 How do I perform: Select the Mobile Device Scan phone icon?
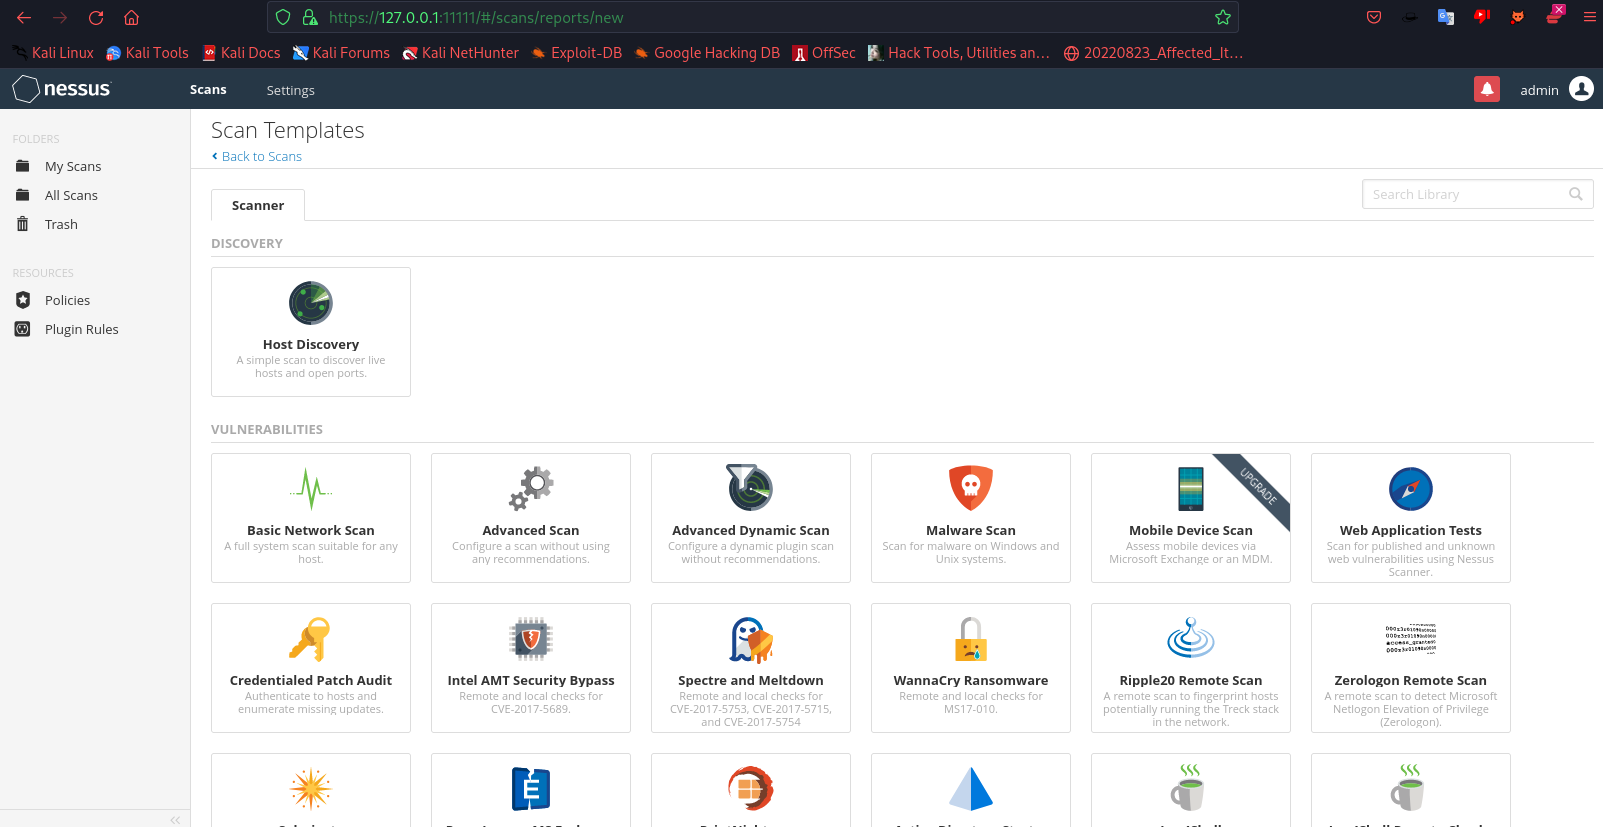coord(1191,488)
